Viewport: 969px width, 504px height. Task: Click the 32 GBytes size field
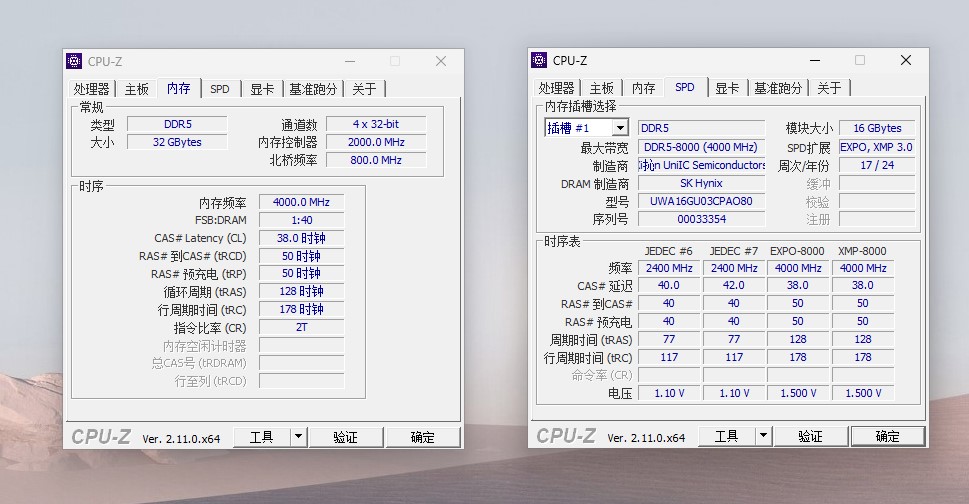(177, 142)
